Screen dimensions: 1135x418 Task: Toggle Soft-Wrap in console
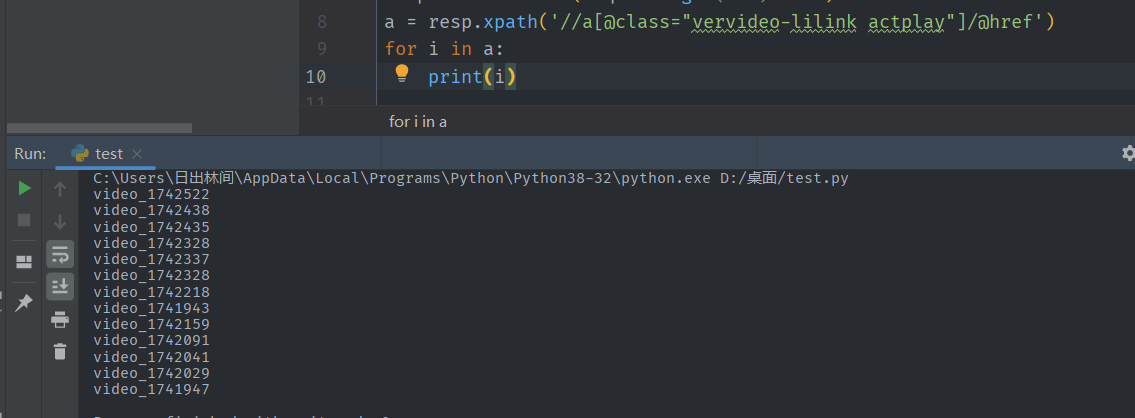point(60,254)
